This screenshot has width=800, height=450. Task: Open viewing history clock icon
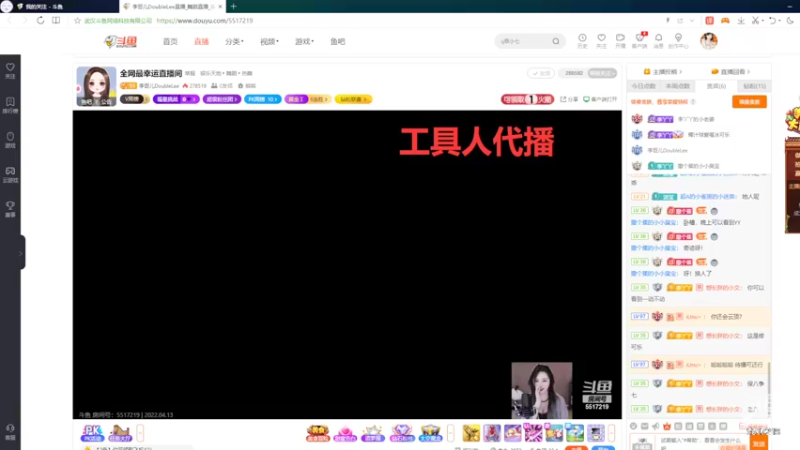point(582,41)
